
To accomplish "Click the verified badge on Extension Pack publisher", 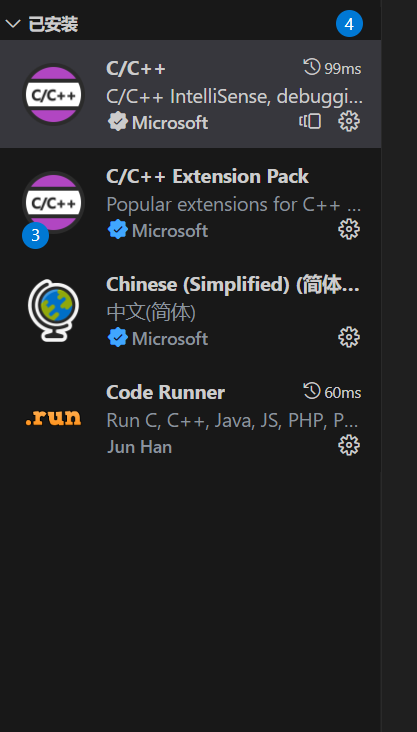I will pos(118,230).
